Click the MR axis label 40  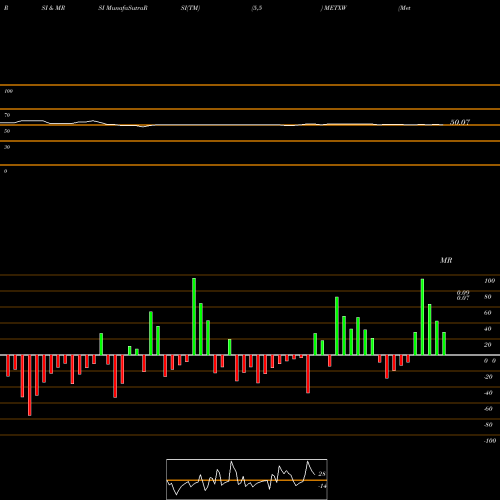488,329
